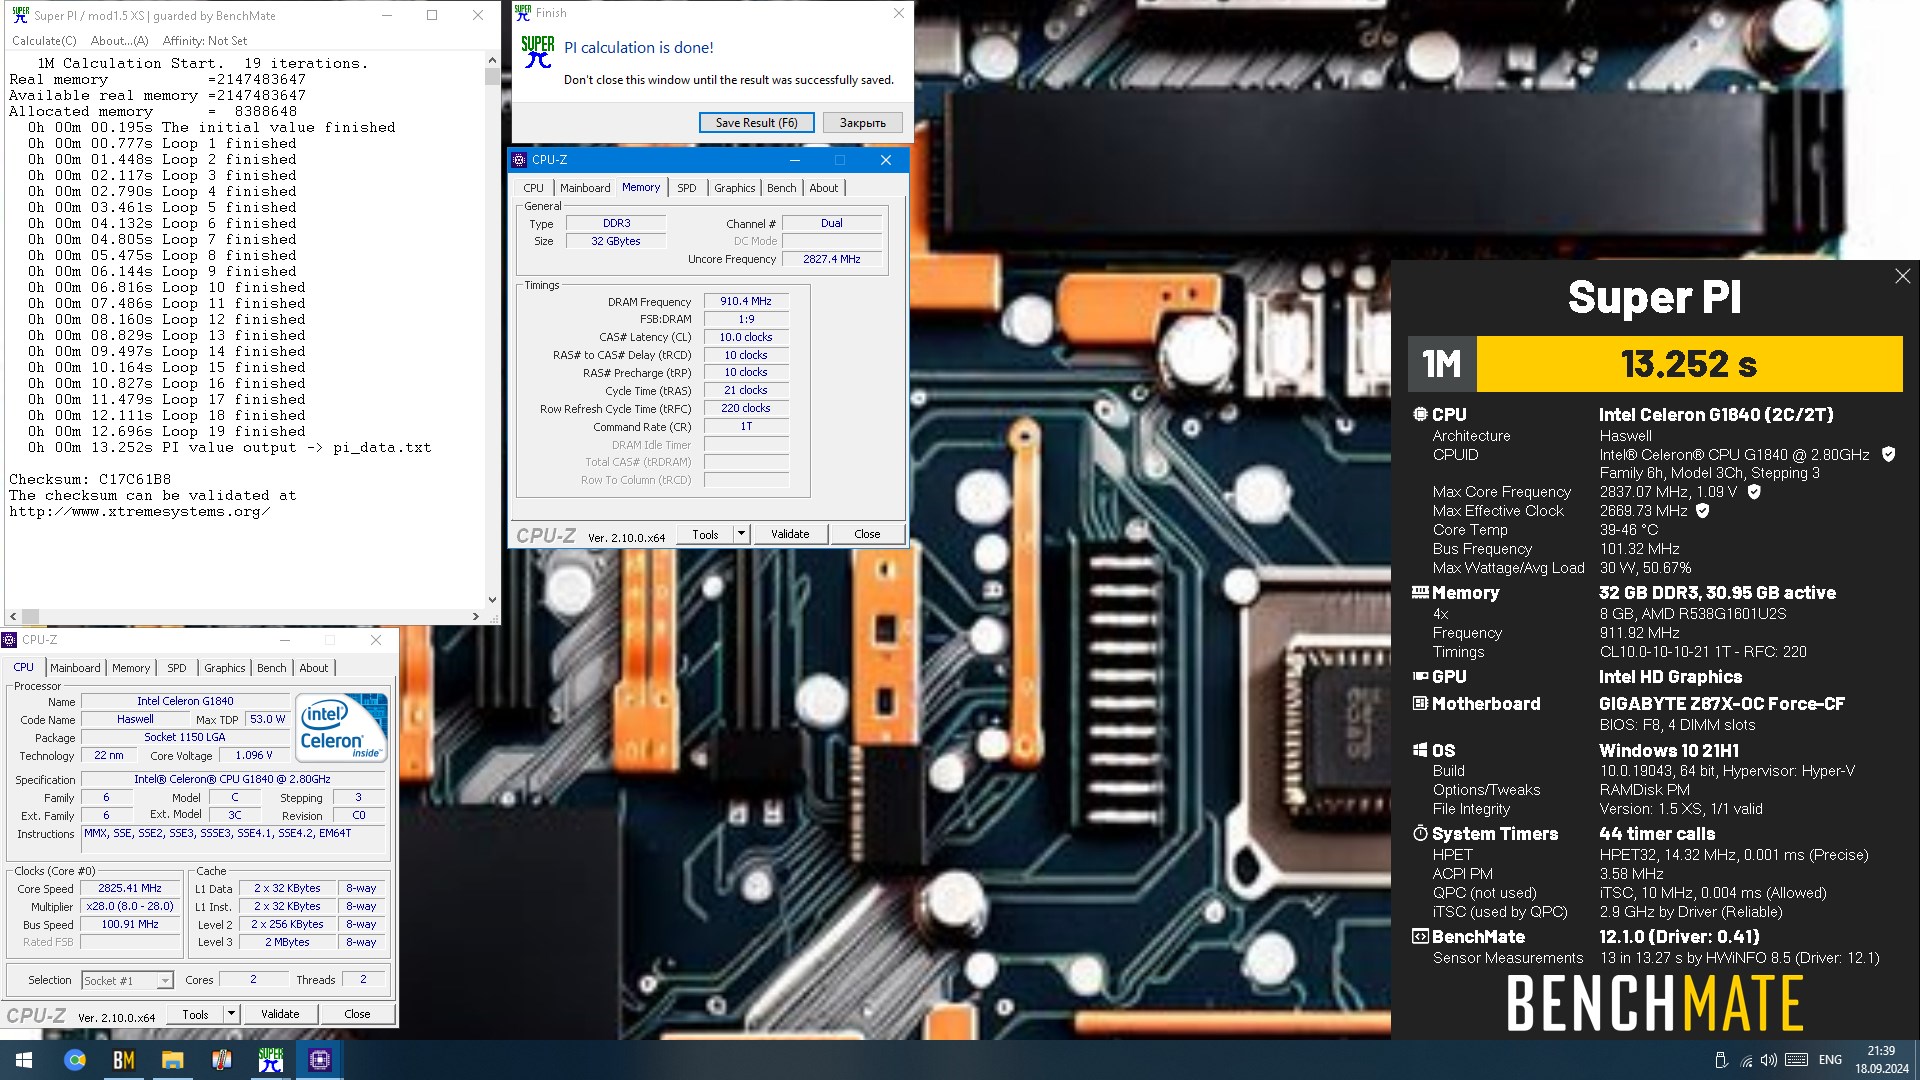Close the BenchMate Super PI result panel
The image size is (1920, 1080).
[1902, 276]
